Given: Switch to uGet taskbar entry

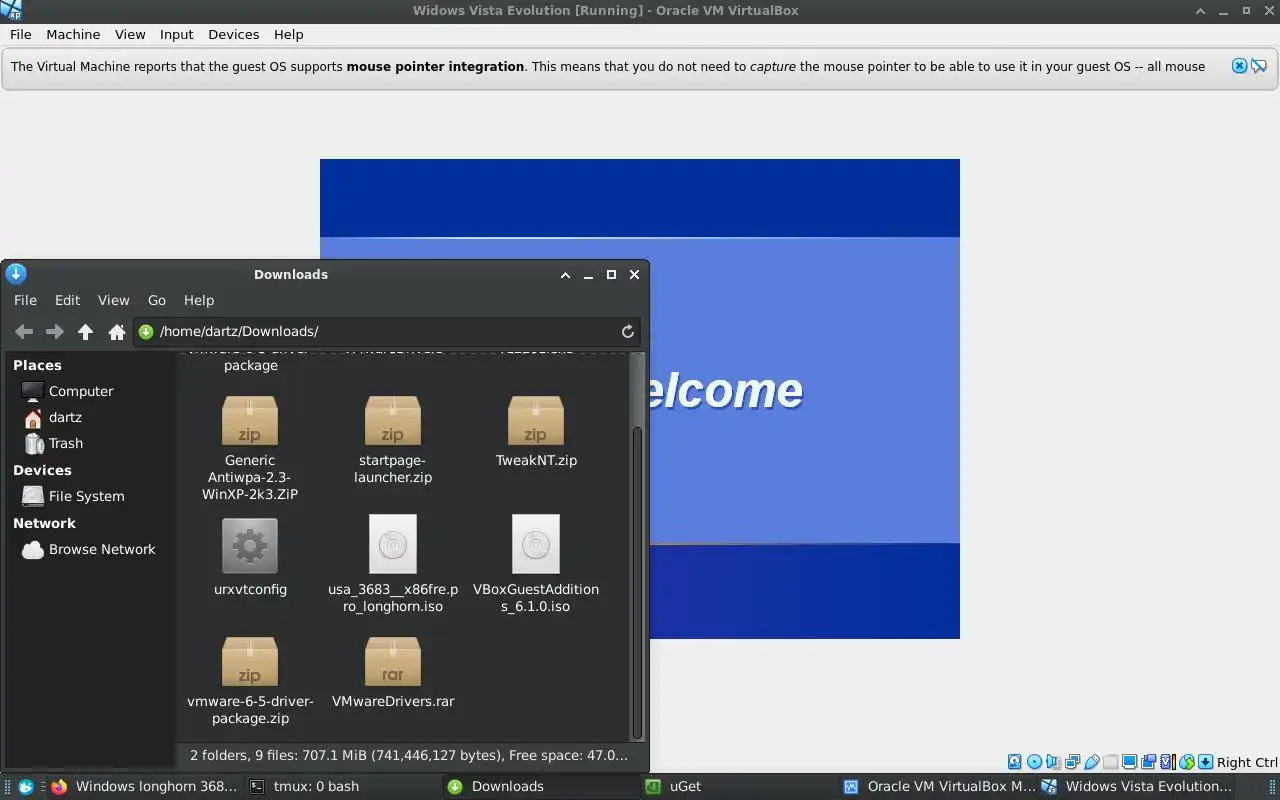Looking at the screenshot, I should (x=738, y=787).
